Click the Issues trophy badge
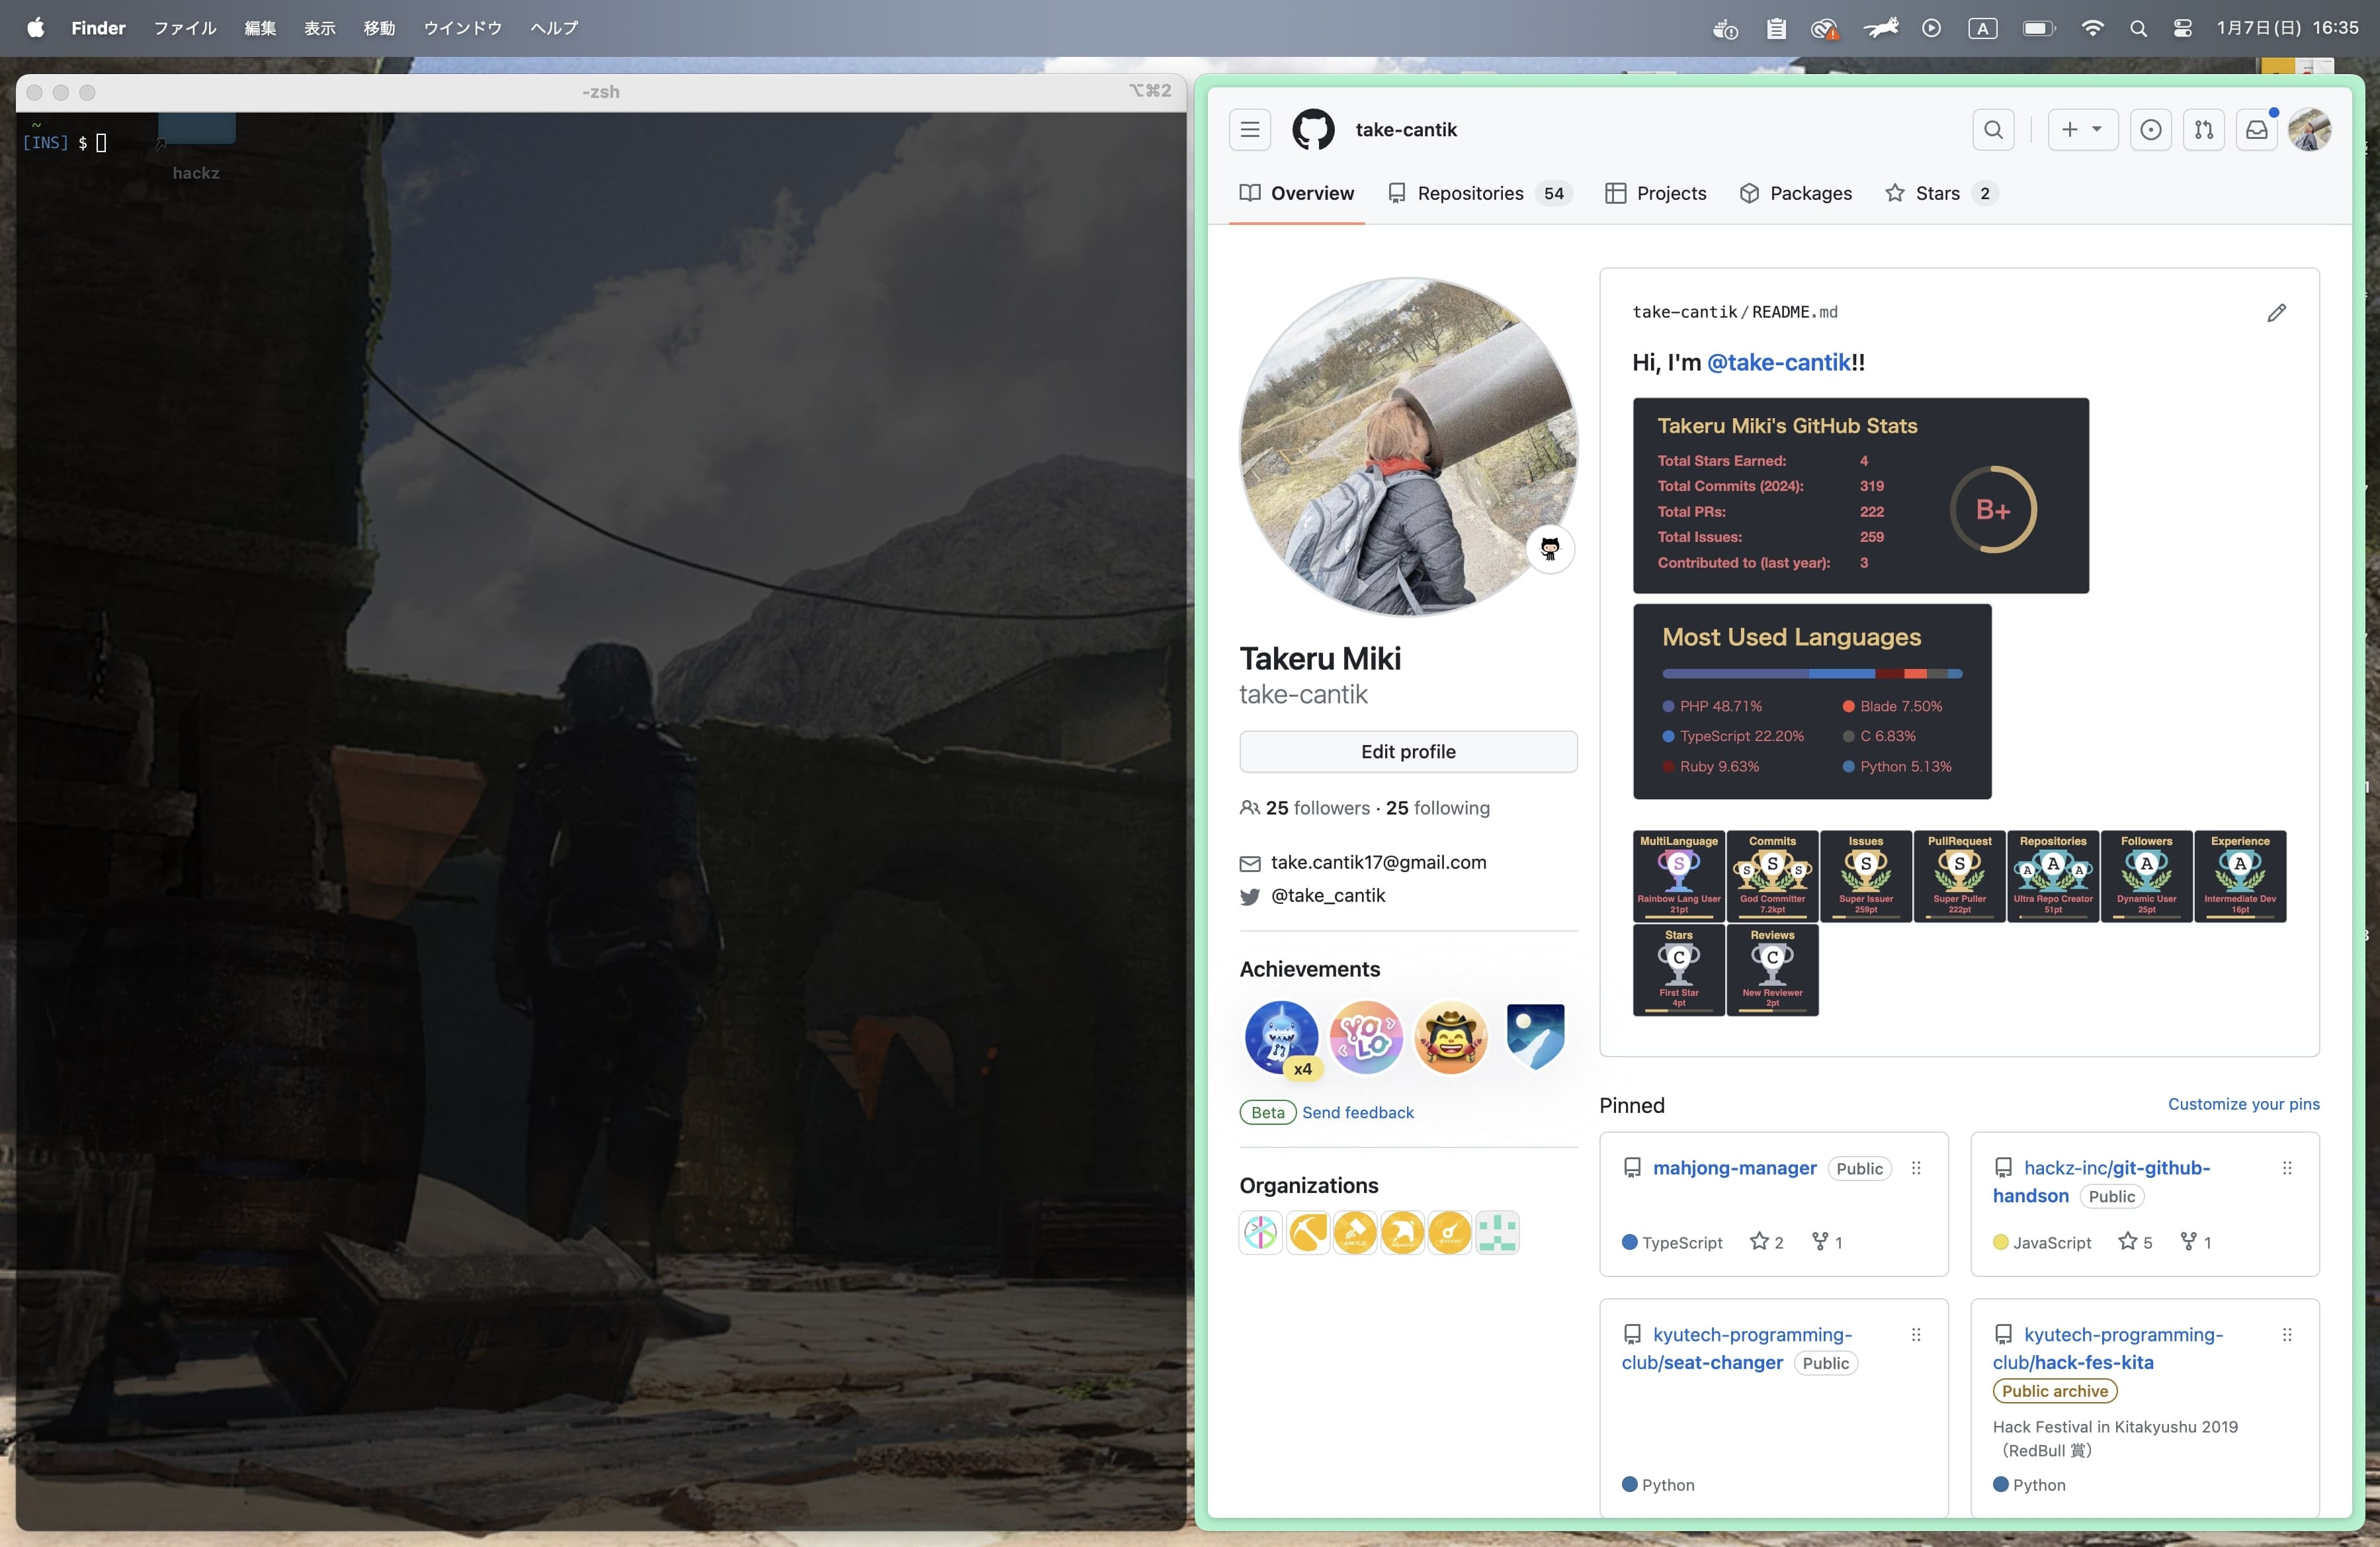 (1865, 876)
